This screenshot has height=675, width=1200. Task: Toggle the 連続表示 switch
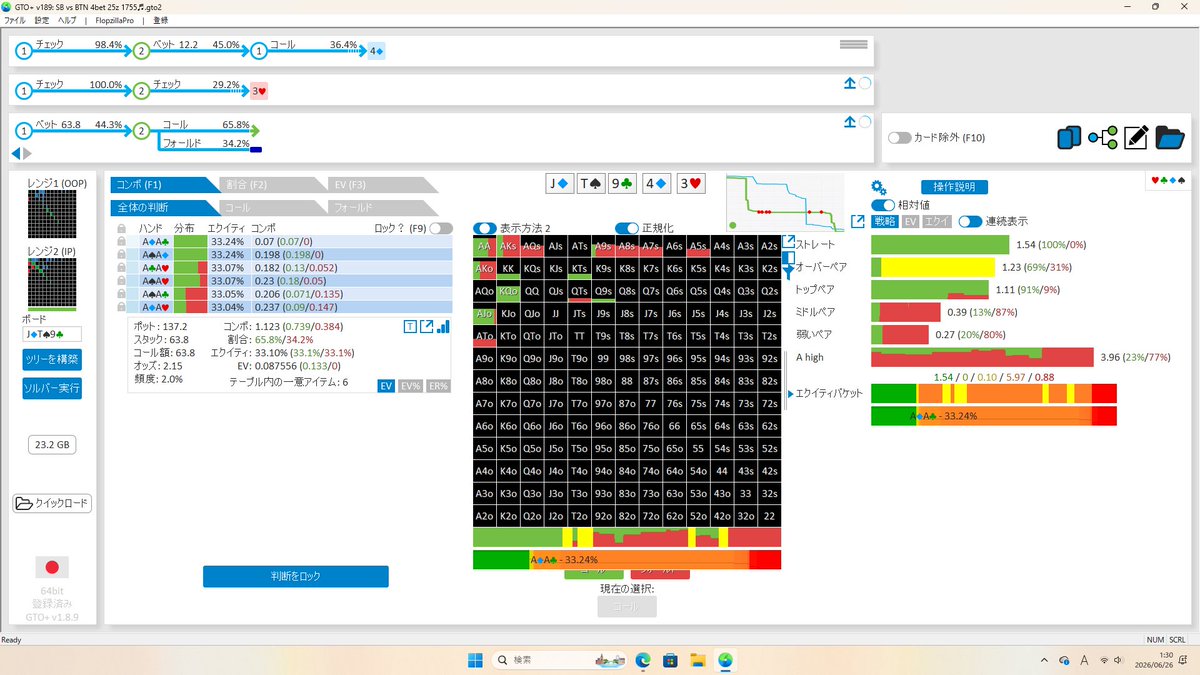click(970, 221)
